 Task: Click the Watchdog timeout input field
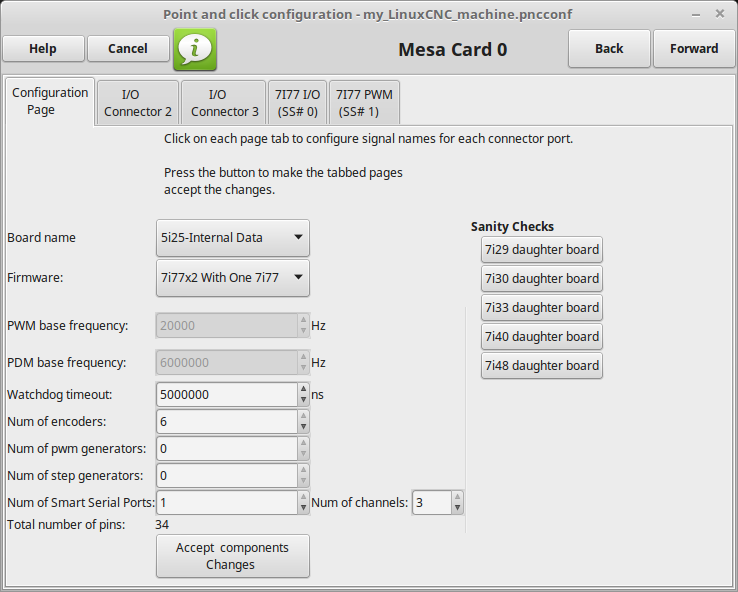[227, 394]
